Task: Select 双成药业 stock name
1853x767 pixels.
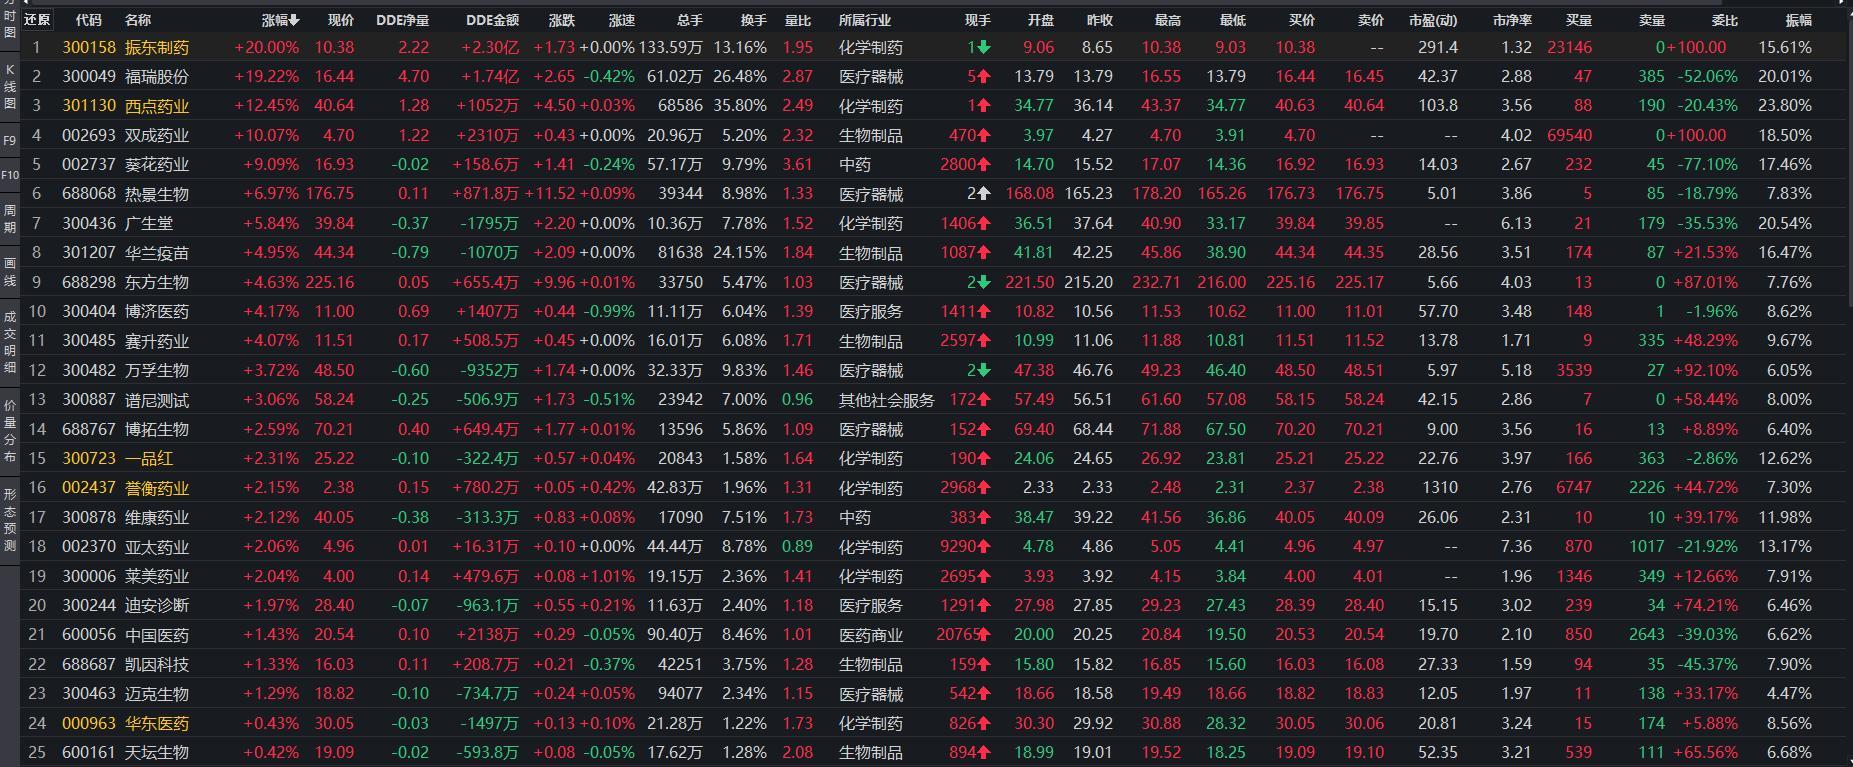Action: (x=157, y=135)
